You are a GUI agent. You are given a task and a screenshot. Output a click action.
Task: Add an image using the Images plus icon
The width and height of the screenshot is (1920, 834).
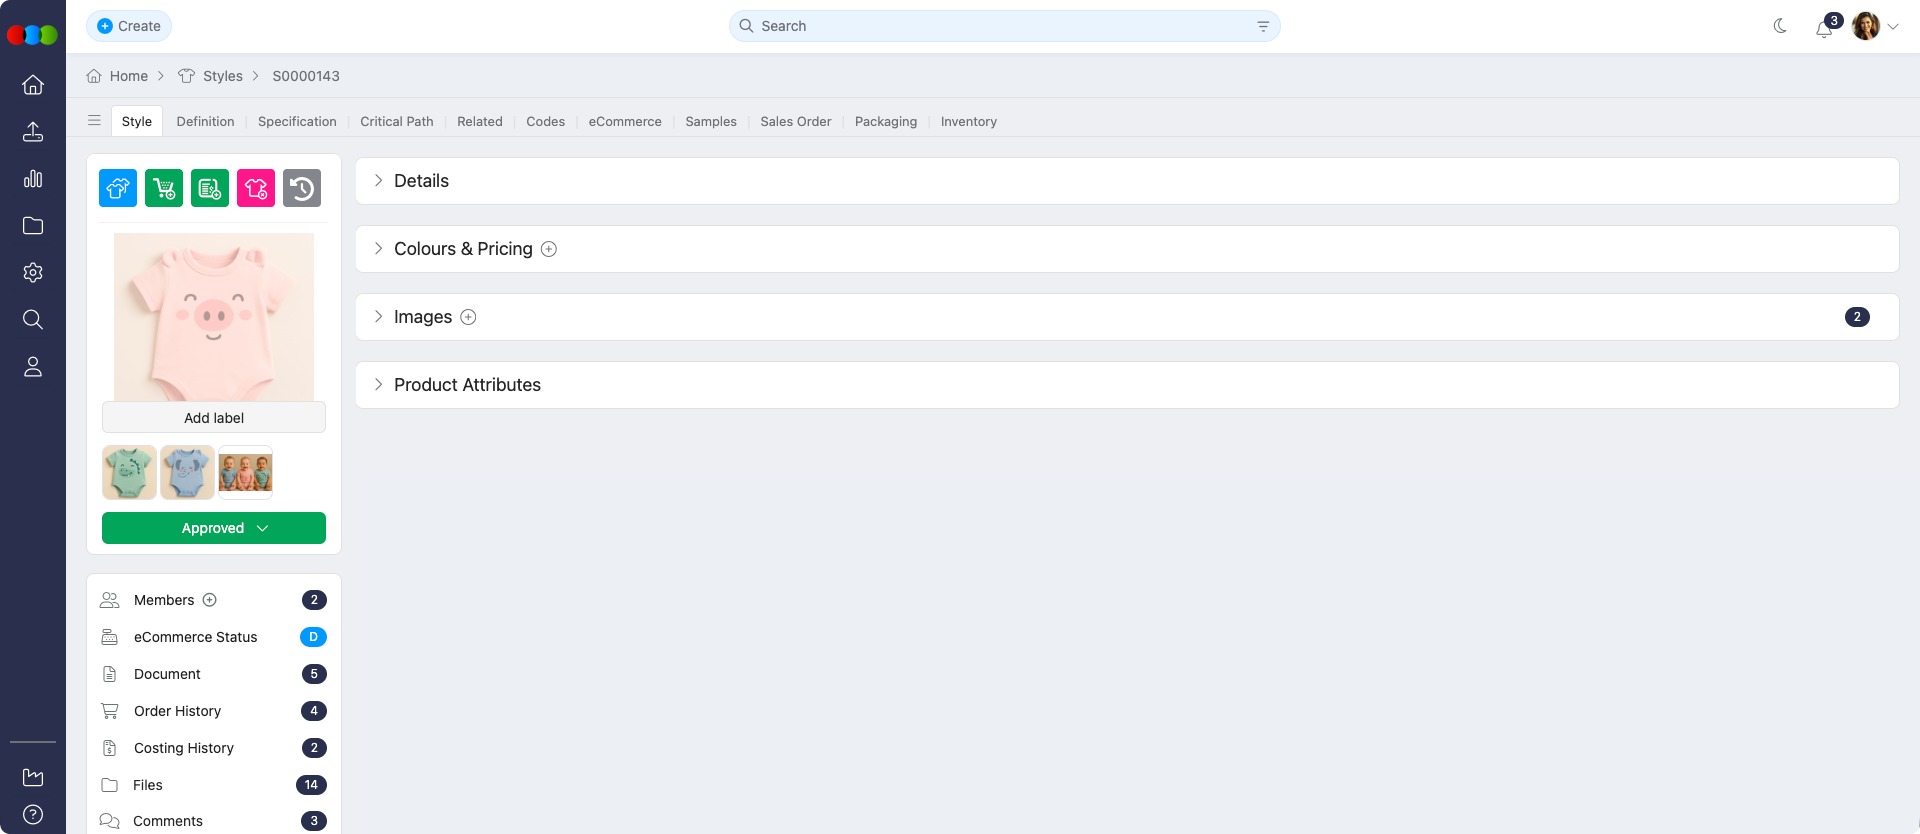point(468,317)
